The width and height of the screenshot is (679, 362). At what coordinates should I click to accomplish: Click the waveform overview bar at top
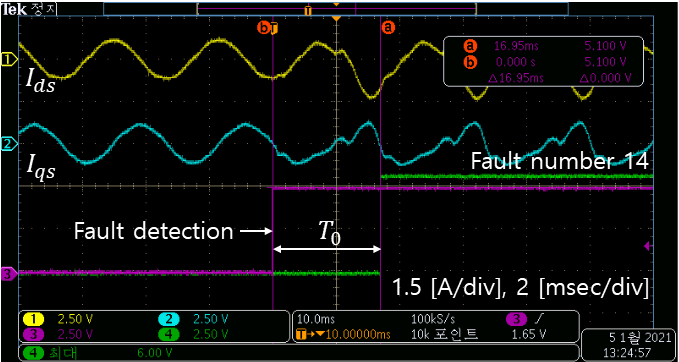tap(336, 9)
